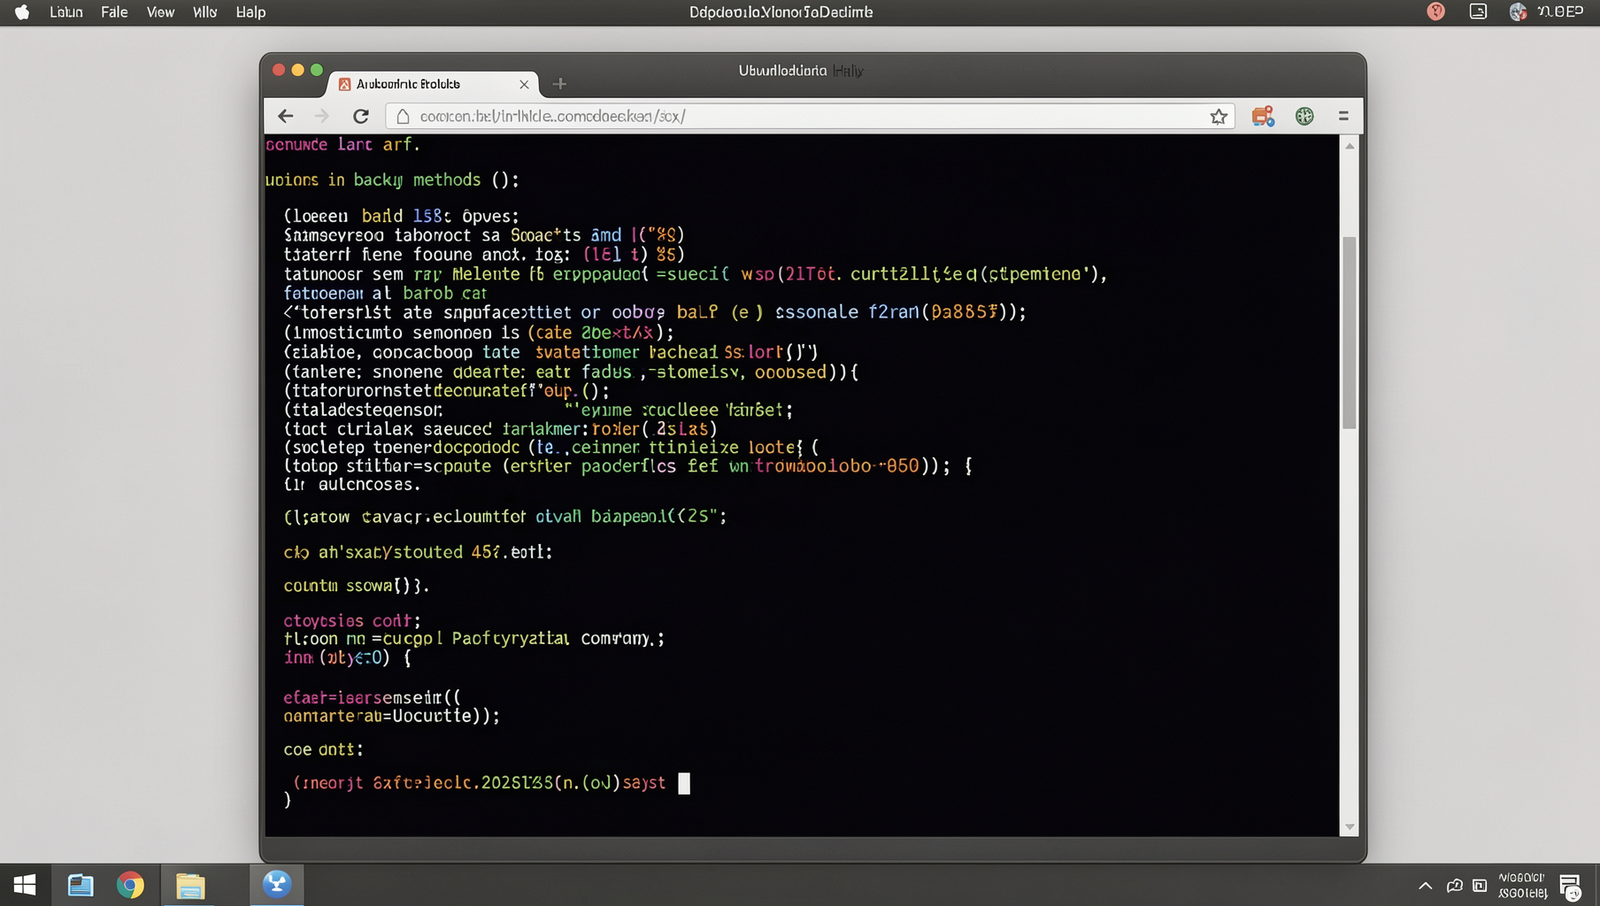Open the View menu in menu bar

(160, 12)
